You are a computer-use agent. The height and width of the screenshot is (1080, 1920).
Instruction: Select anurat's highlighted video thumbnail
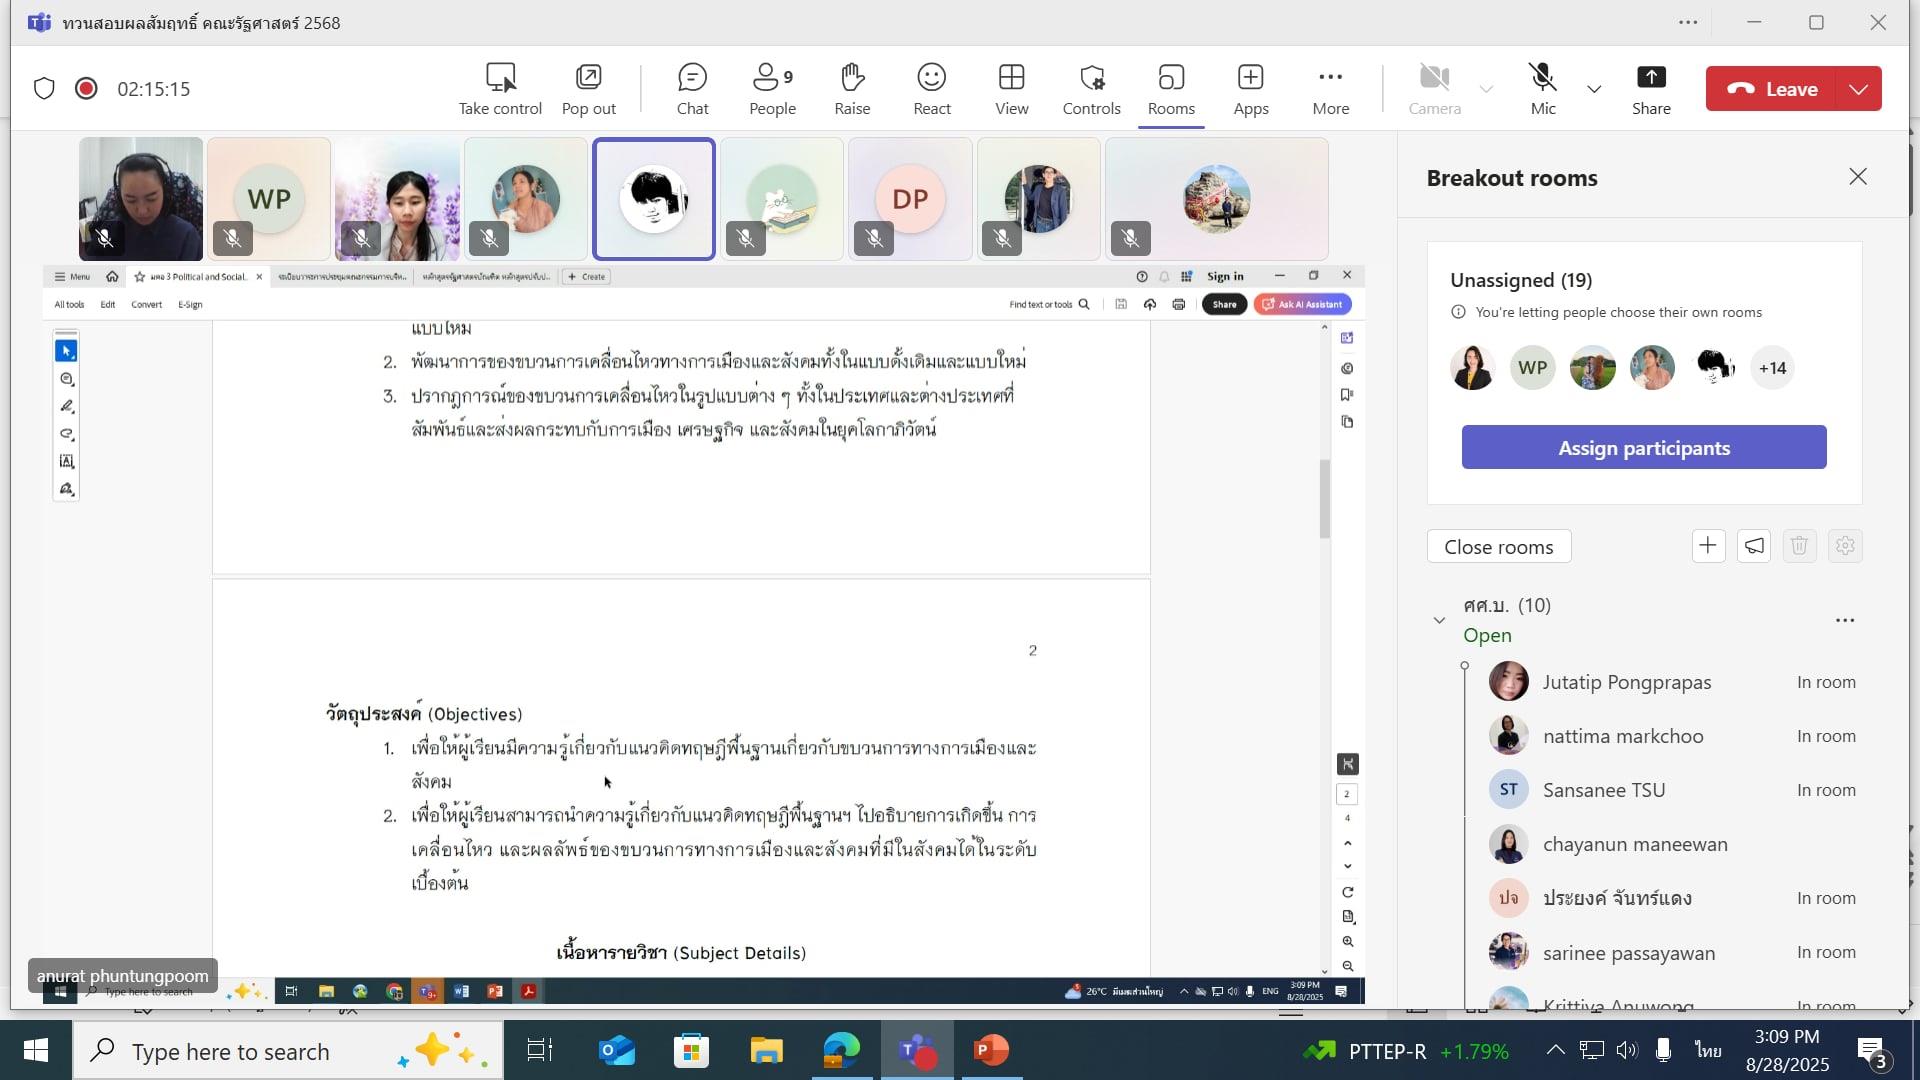pyautogui.click(x=654, y=199)
